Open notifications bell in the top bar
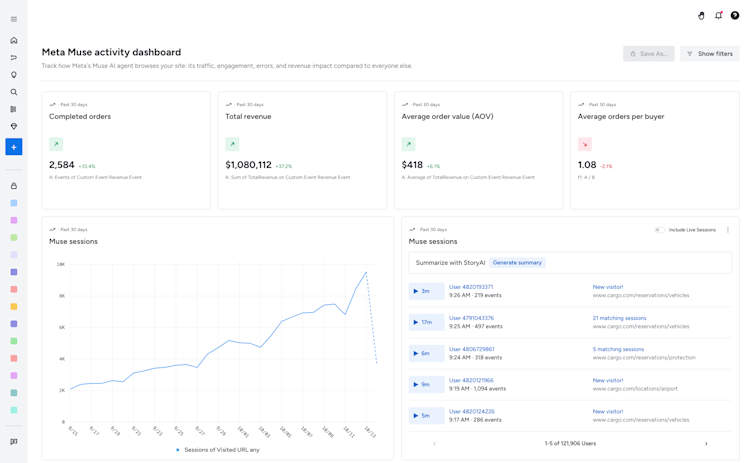 coord(718,16)
